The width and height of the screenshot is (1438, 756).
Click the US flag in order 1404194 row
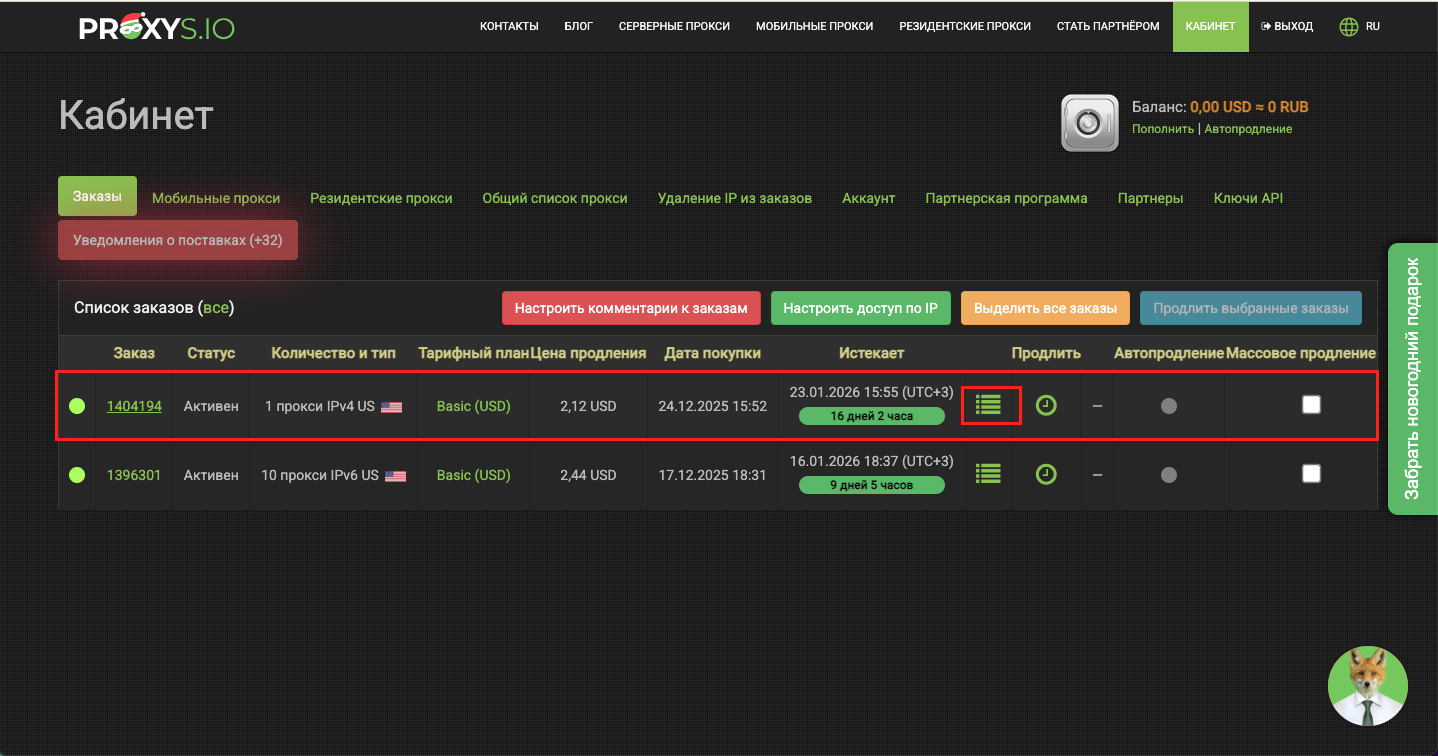[x=391, y=407]
